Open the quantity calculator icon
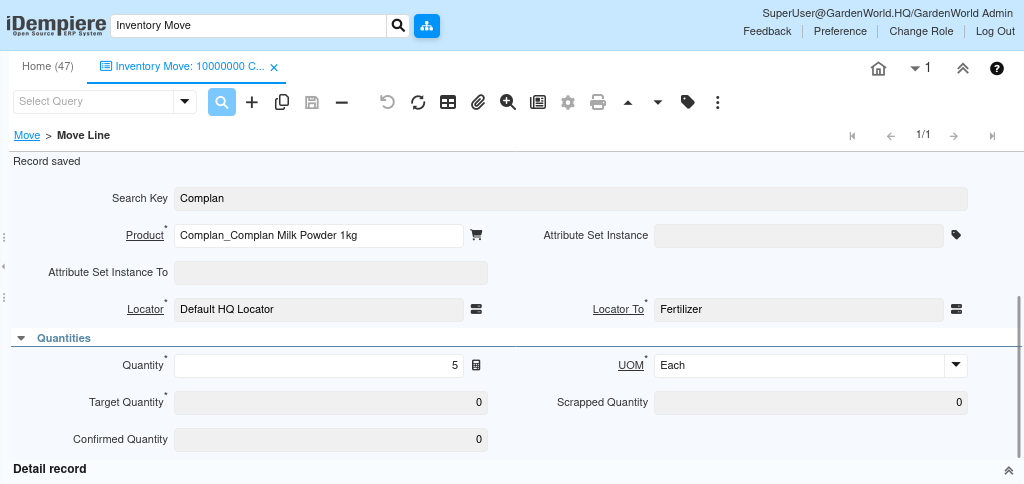The height and width of the screenshot is (484, 1024). coord(476,365)
